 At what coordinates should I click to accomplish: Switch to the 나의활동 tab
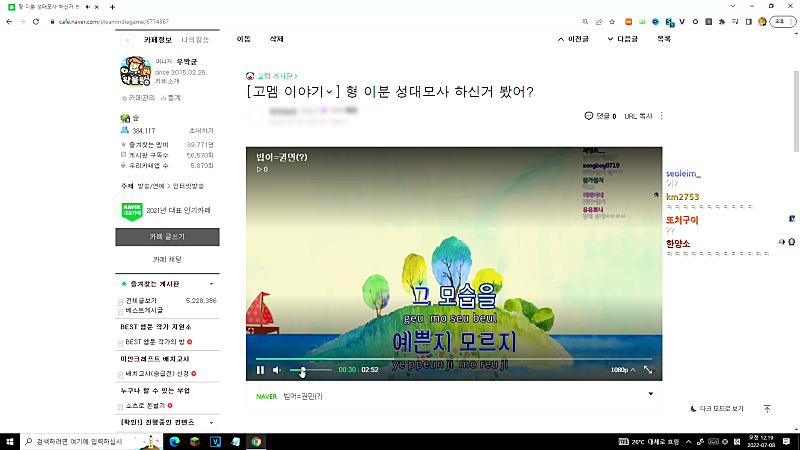(195, 40)
